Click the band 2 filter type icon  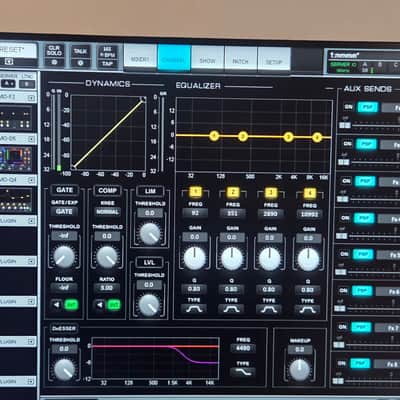click(x=231, y=309)
